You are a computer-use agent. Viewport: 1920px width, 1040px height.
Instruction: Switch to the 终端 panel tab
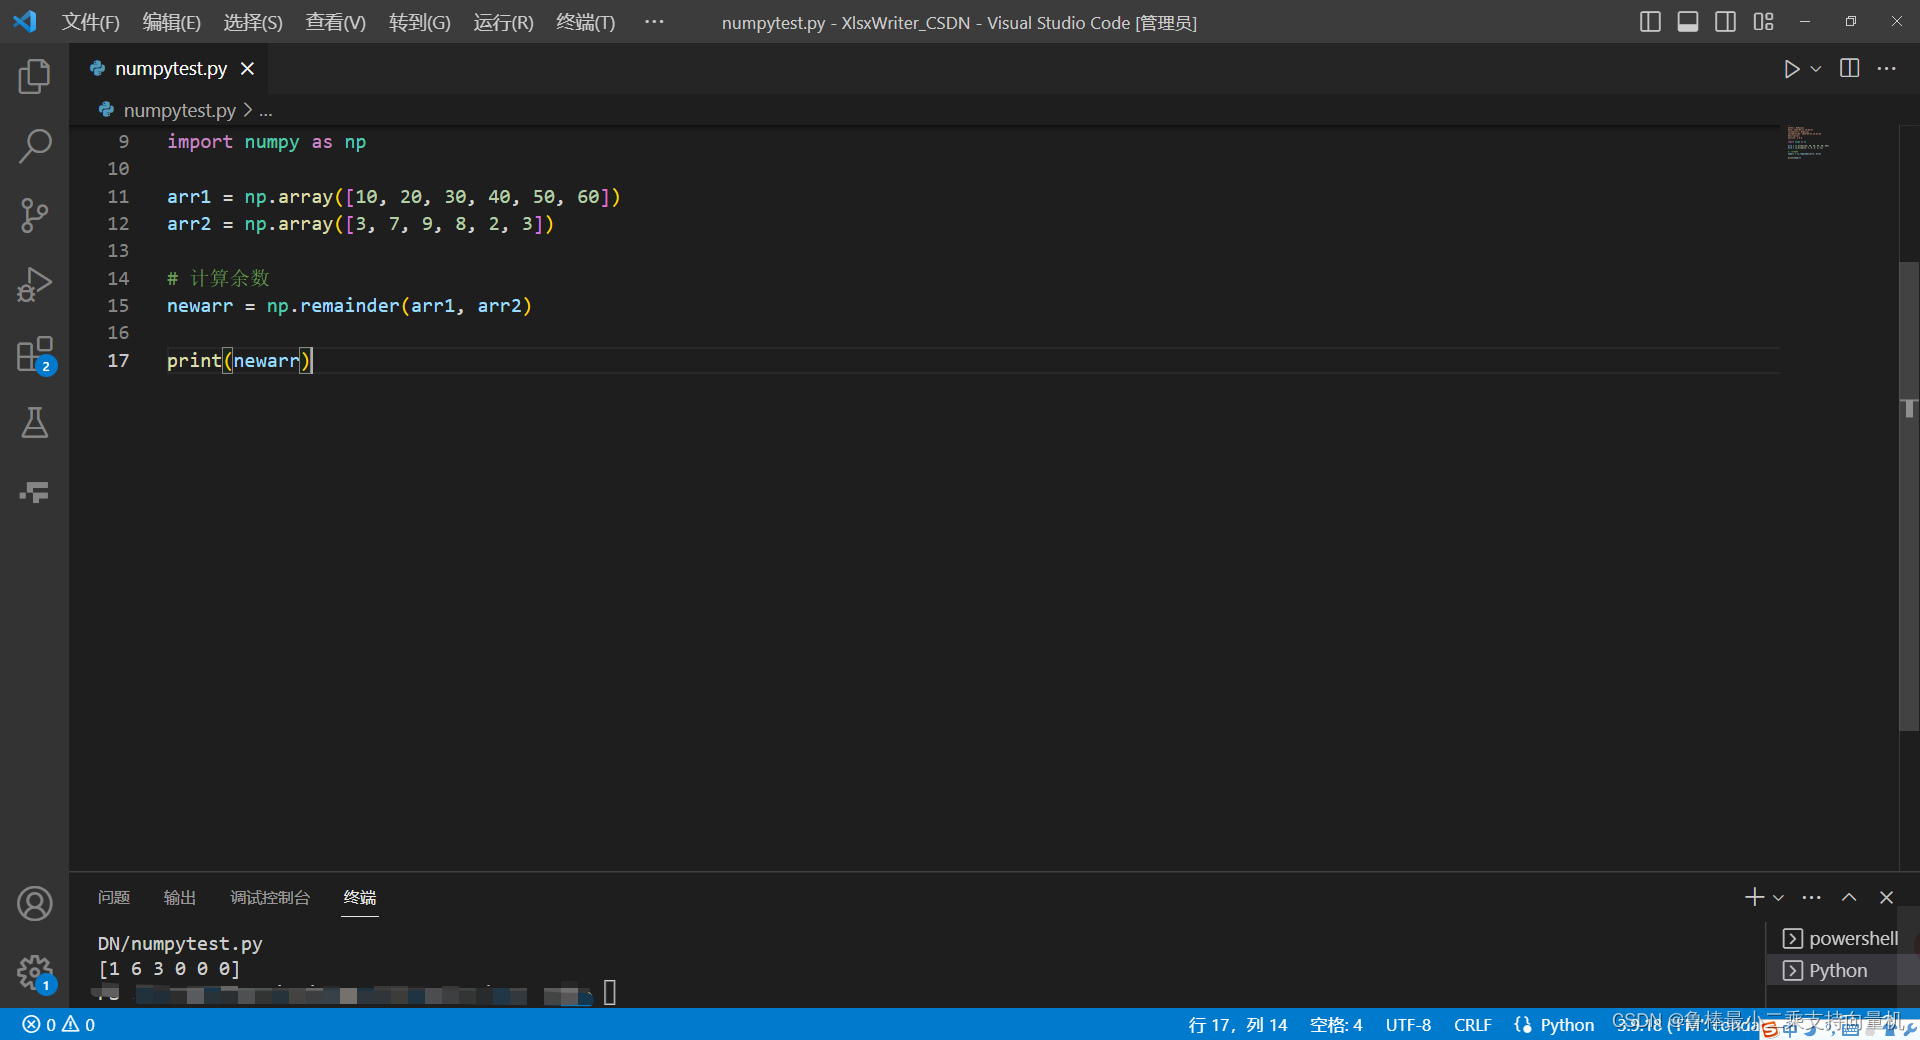pyautogui.click(x=360, y=898)
